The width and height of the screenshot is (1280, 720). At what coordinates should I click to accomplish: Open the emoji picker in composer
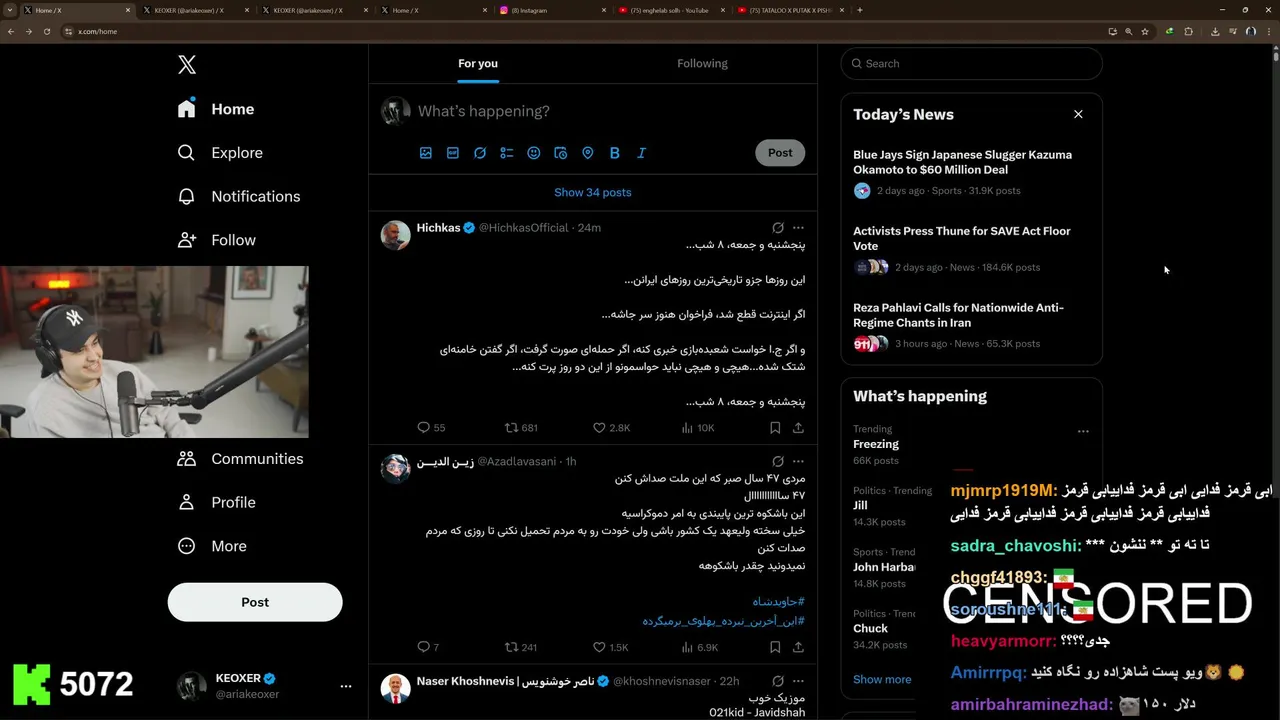pos(534,153)
